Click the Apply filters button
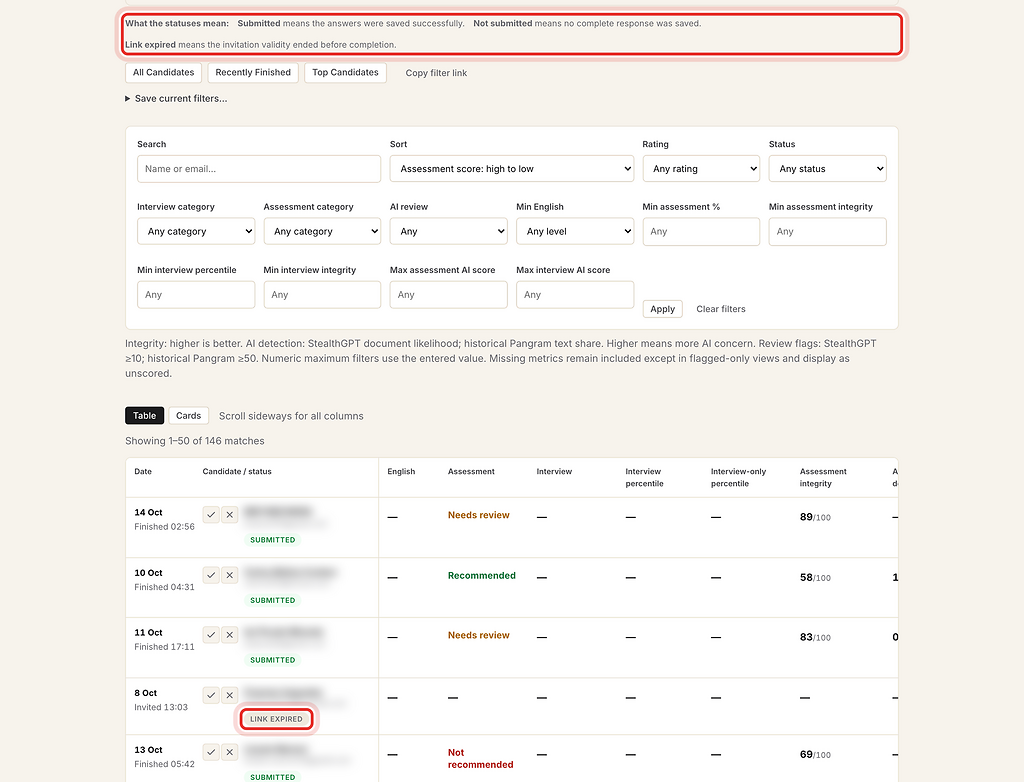The width and height of the screenshot is (1024, 782). click(x=662, y=309)
